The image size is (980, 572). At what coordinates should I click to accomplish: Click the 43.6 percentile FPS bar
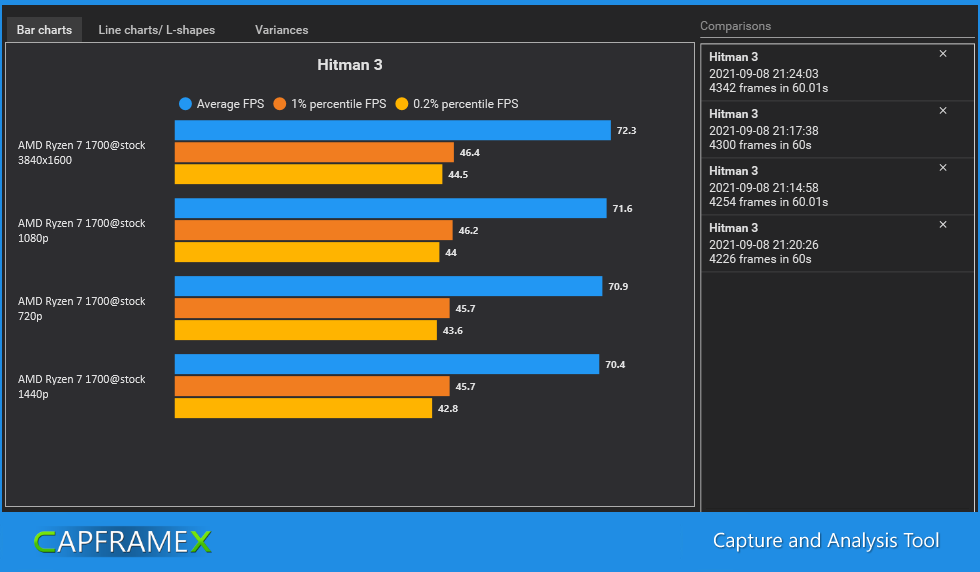pyautogui.click(x=306, y=330)
